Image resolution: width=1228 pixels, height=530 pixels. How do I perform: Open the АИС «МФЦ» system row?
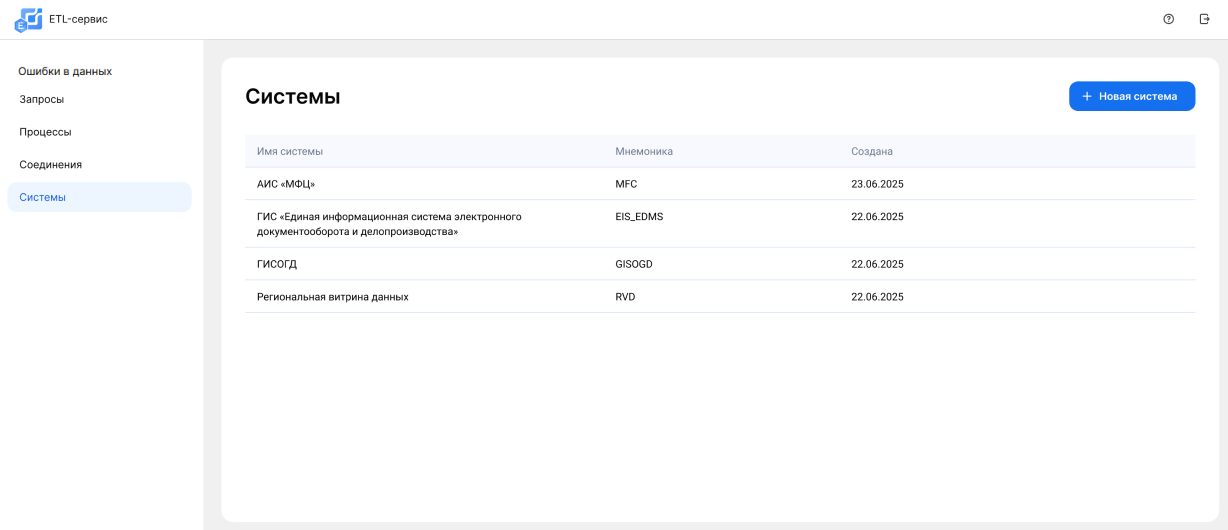click(x=286, y=184)
